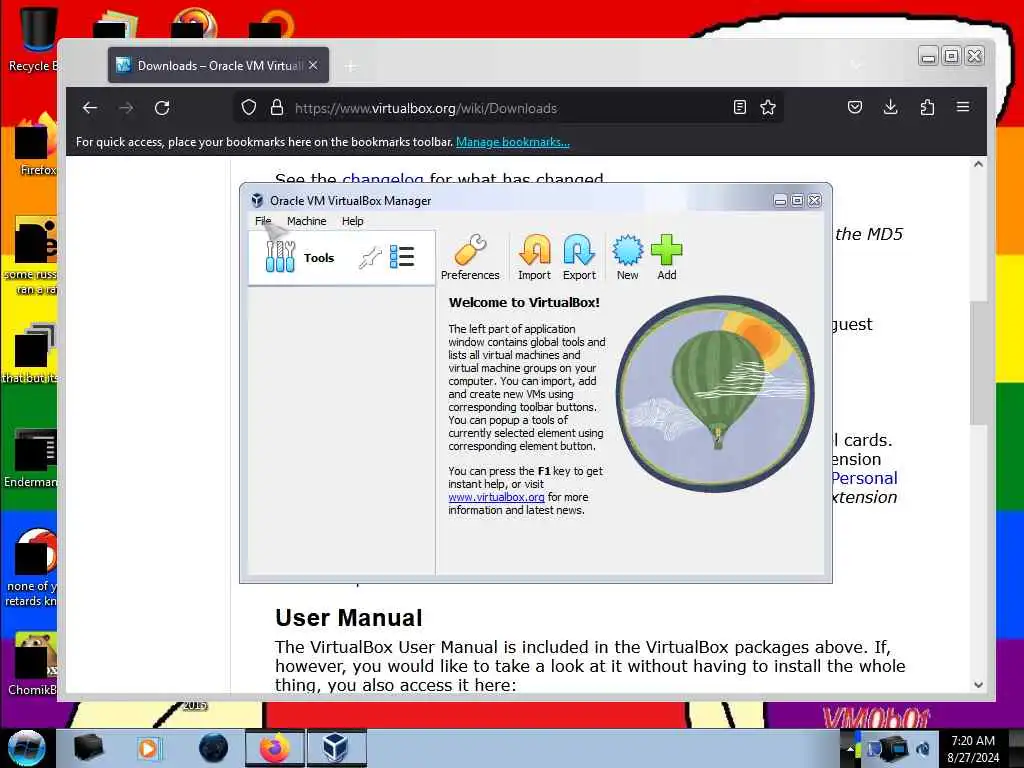
Task: Open the Windows Start menu
Action: (25, 748)
